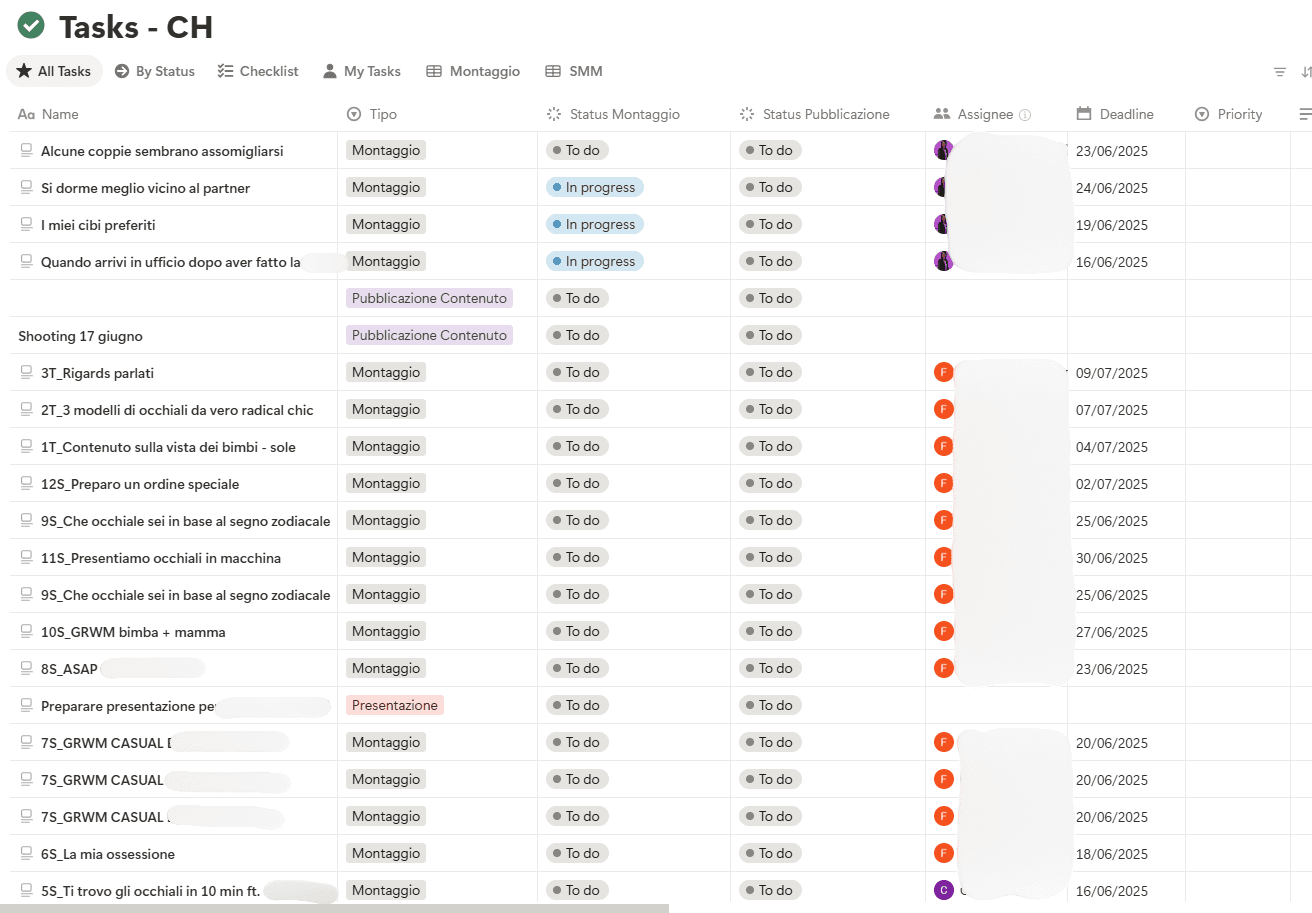Click In progress on Si dorme meglio row
This screenshot has height=913, width=1312.
pyautogui.click(x=594, y=187)
